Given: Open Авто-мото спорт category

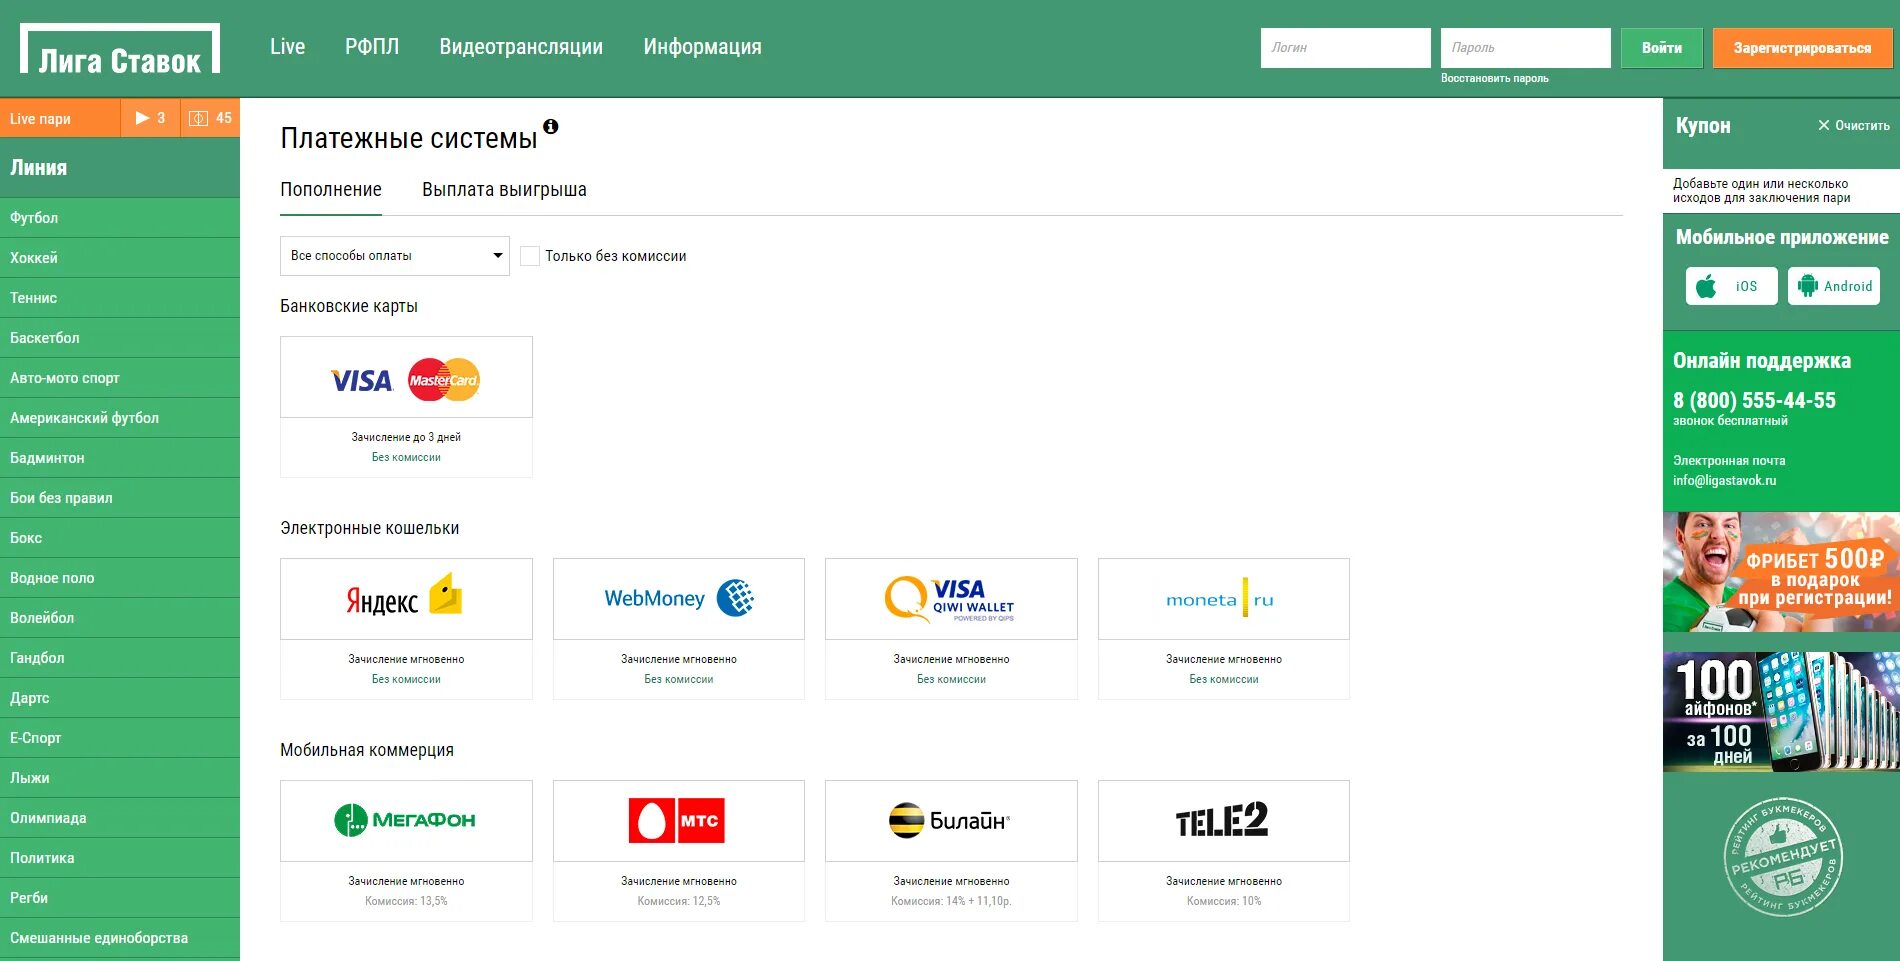Looking at the screenshot, I should (120, 378).
